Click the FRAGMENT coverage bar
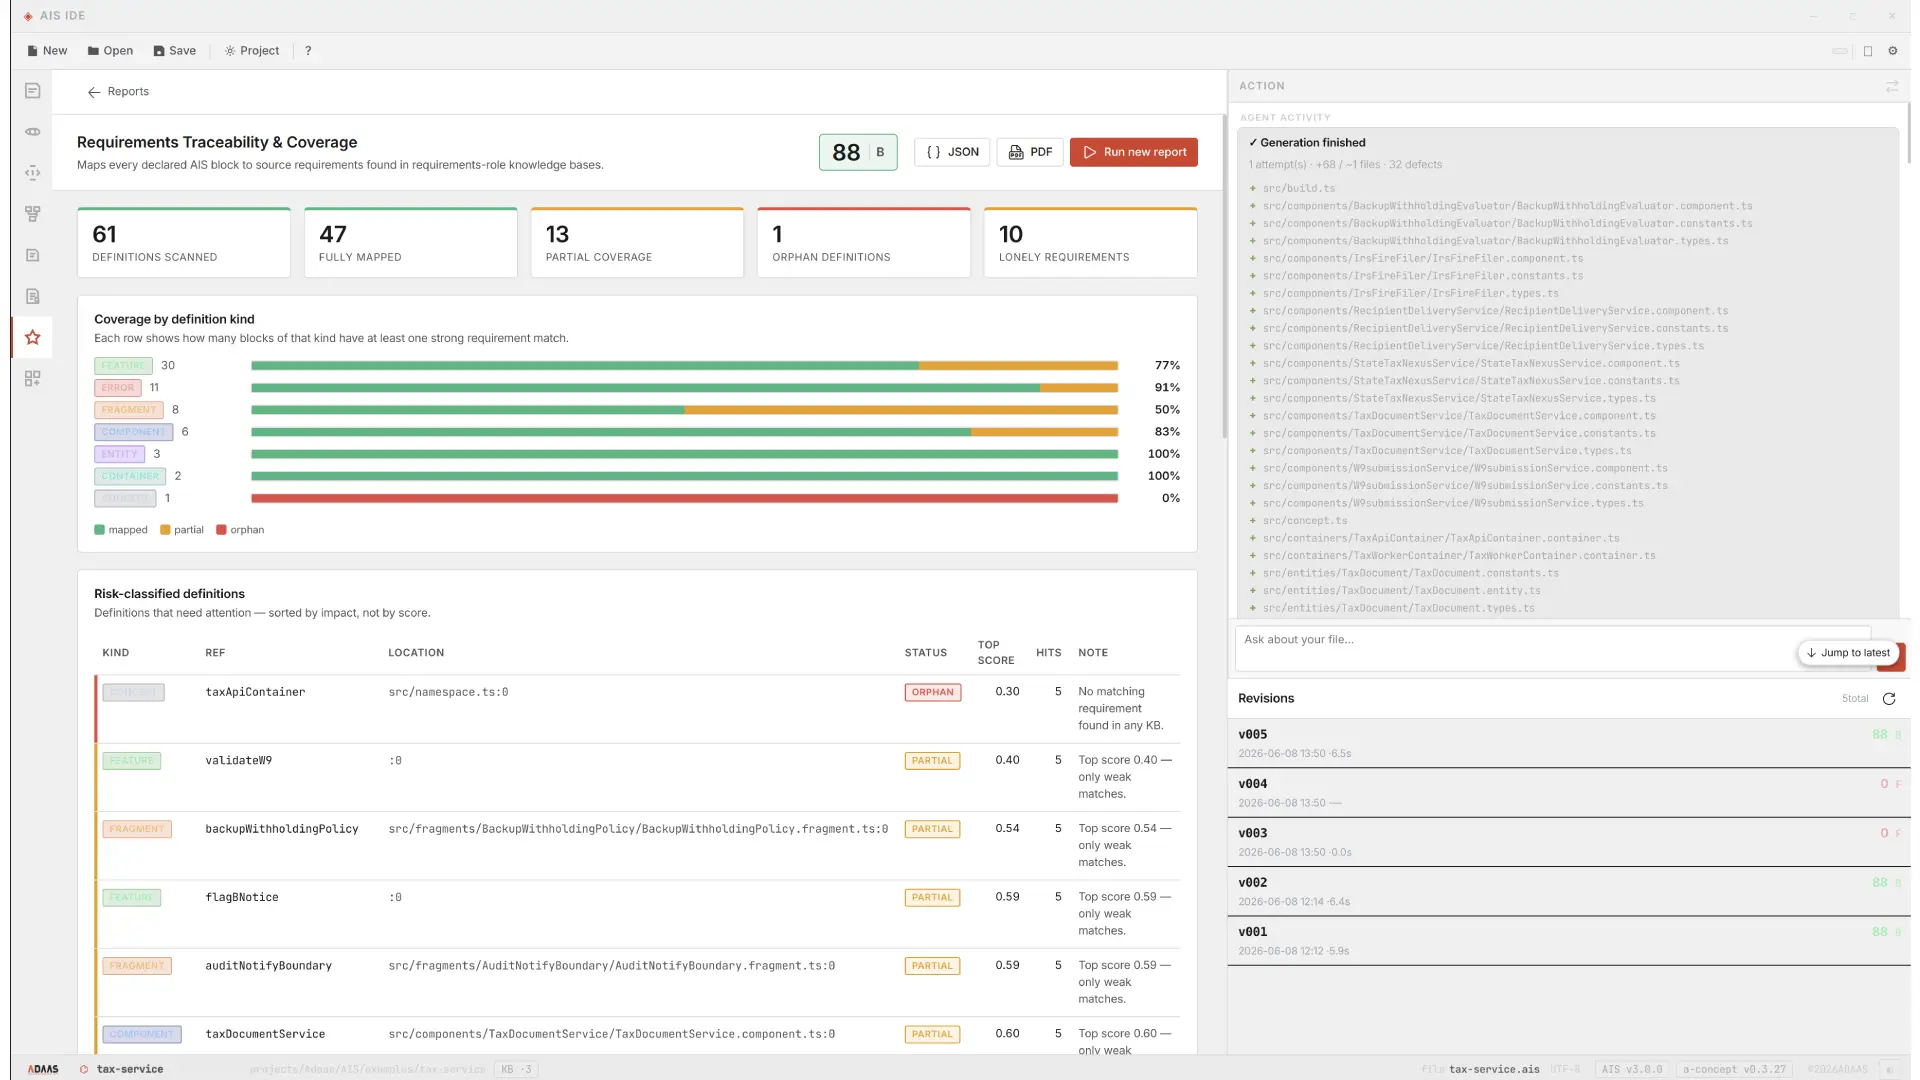The image size is (1920, 1080). (x=684, y=410)
